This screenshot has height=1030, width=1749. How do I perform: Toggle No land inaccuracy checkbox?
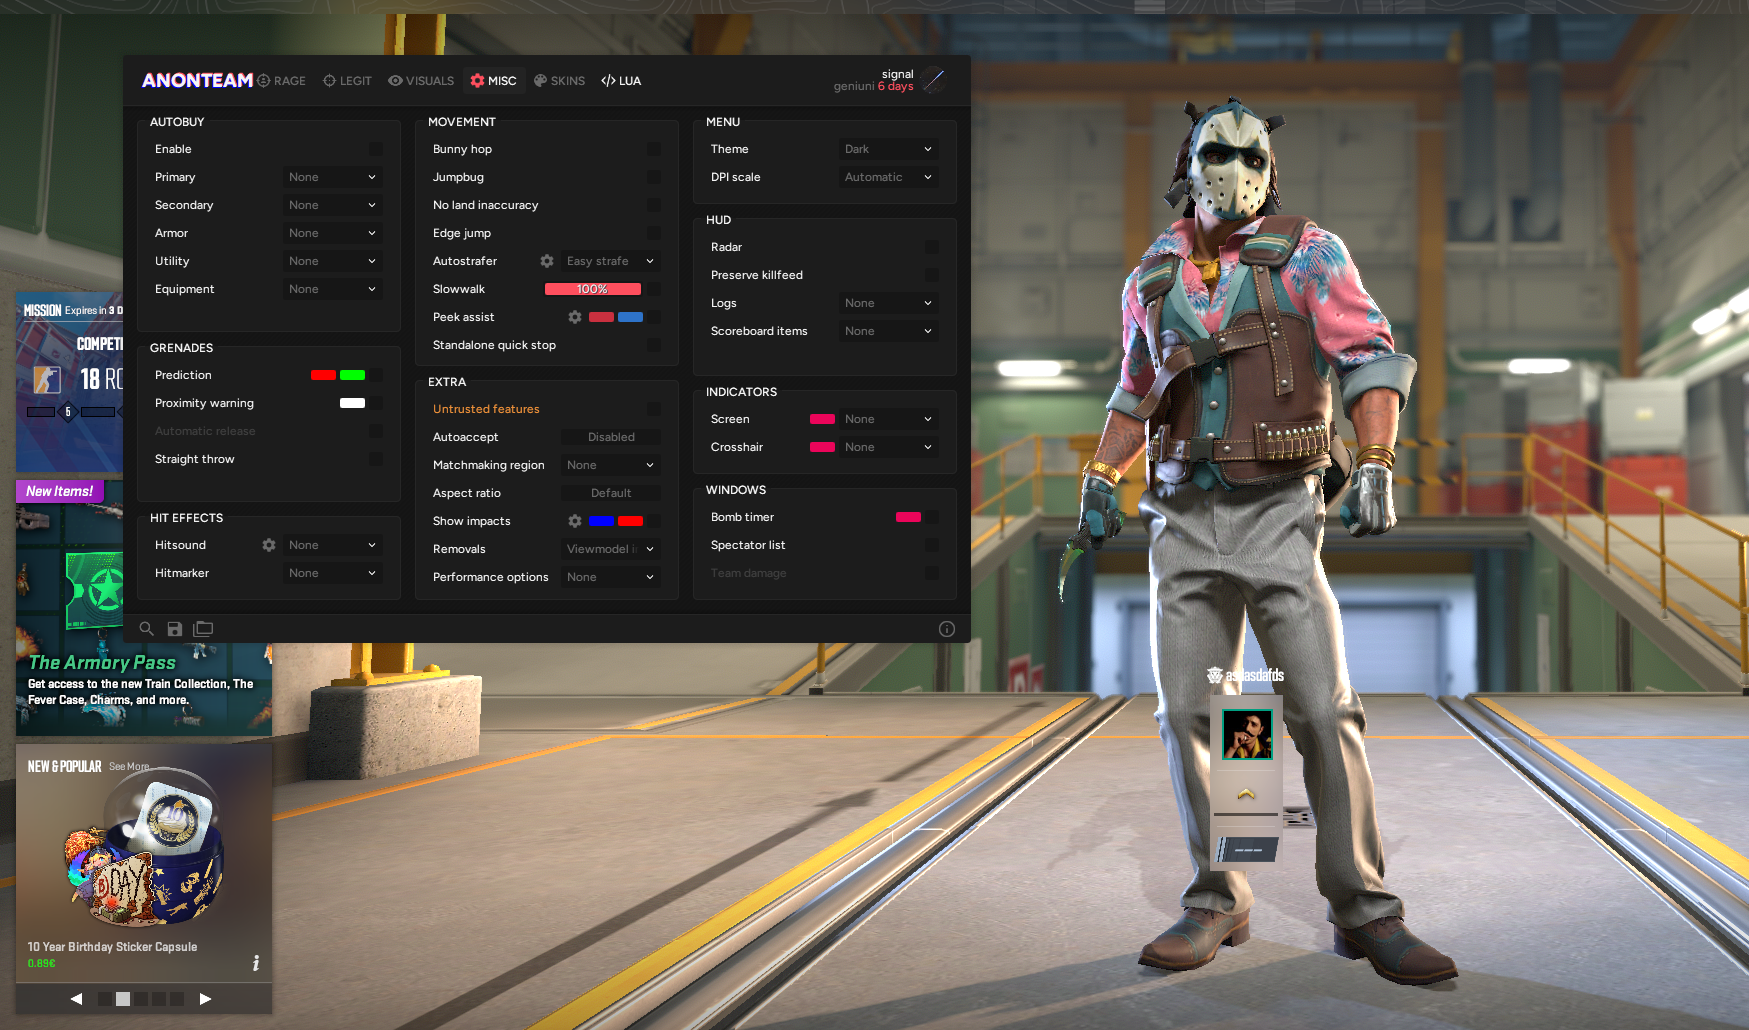tap(654, 205)
